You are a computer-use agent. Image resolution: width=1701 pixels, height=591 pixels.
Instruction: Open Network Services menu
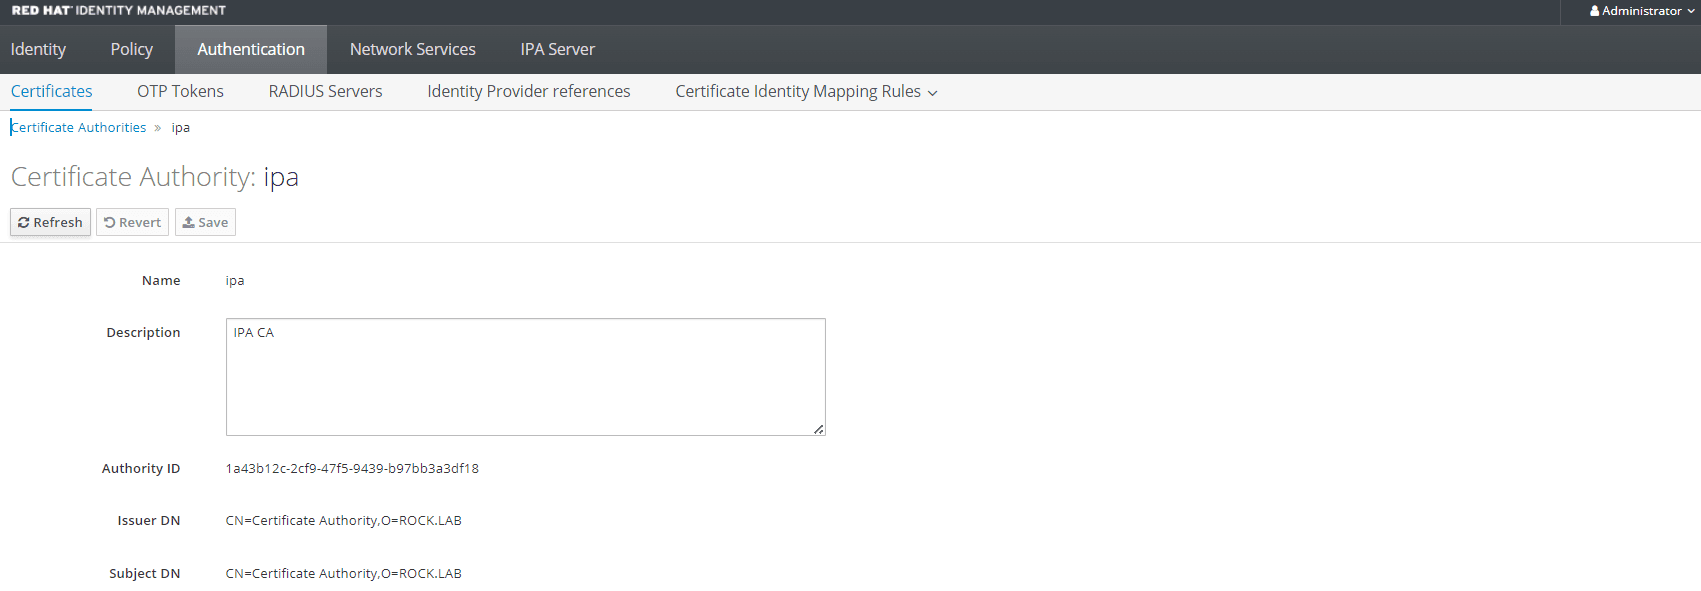coord(412,49)
